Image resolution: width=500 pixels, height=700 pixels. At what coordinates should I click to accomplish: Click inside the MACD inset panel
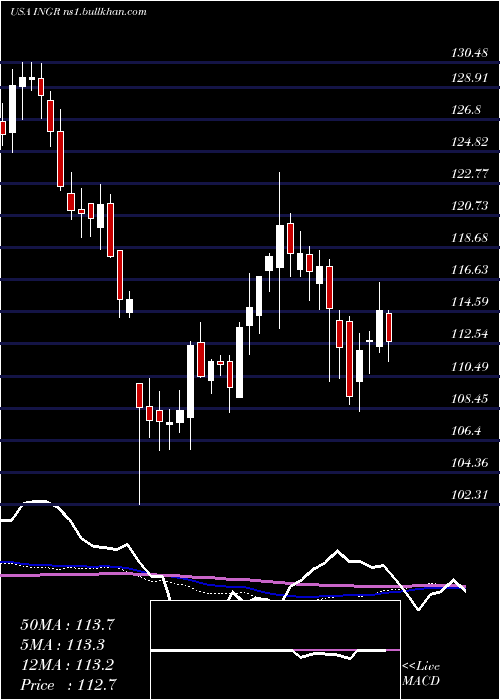coord(275,650)
